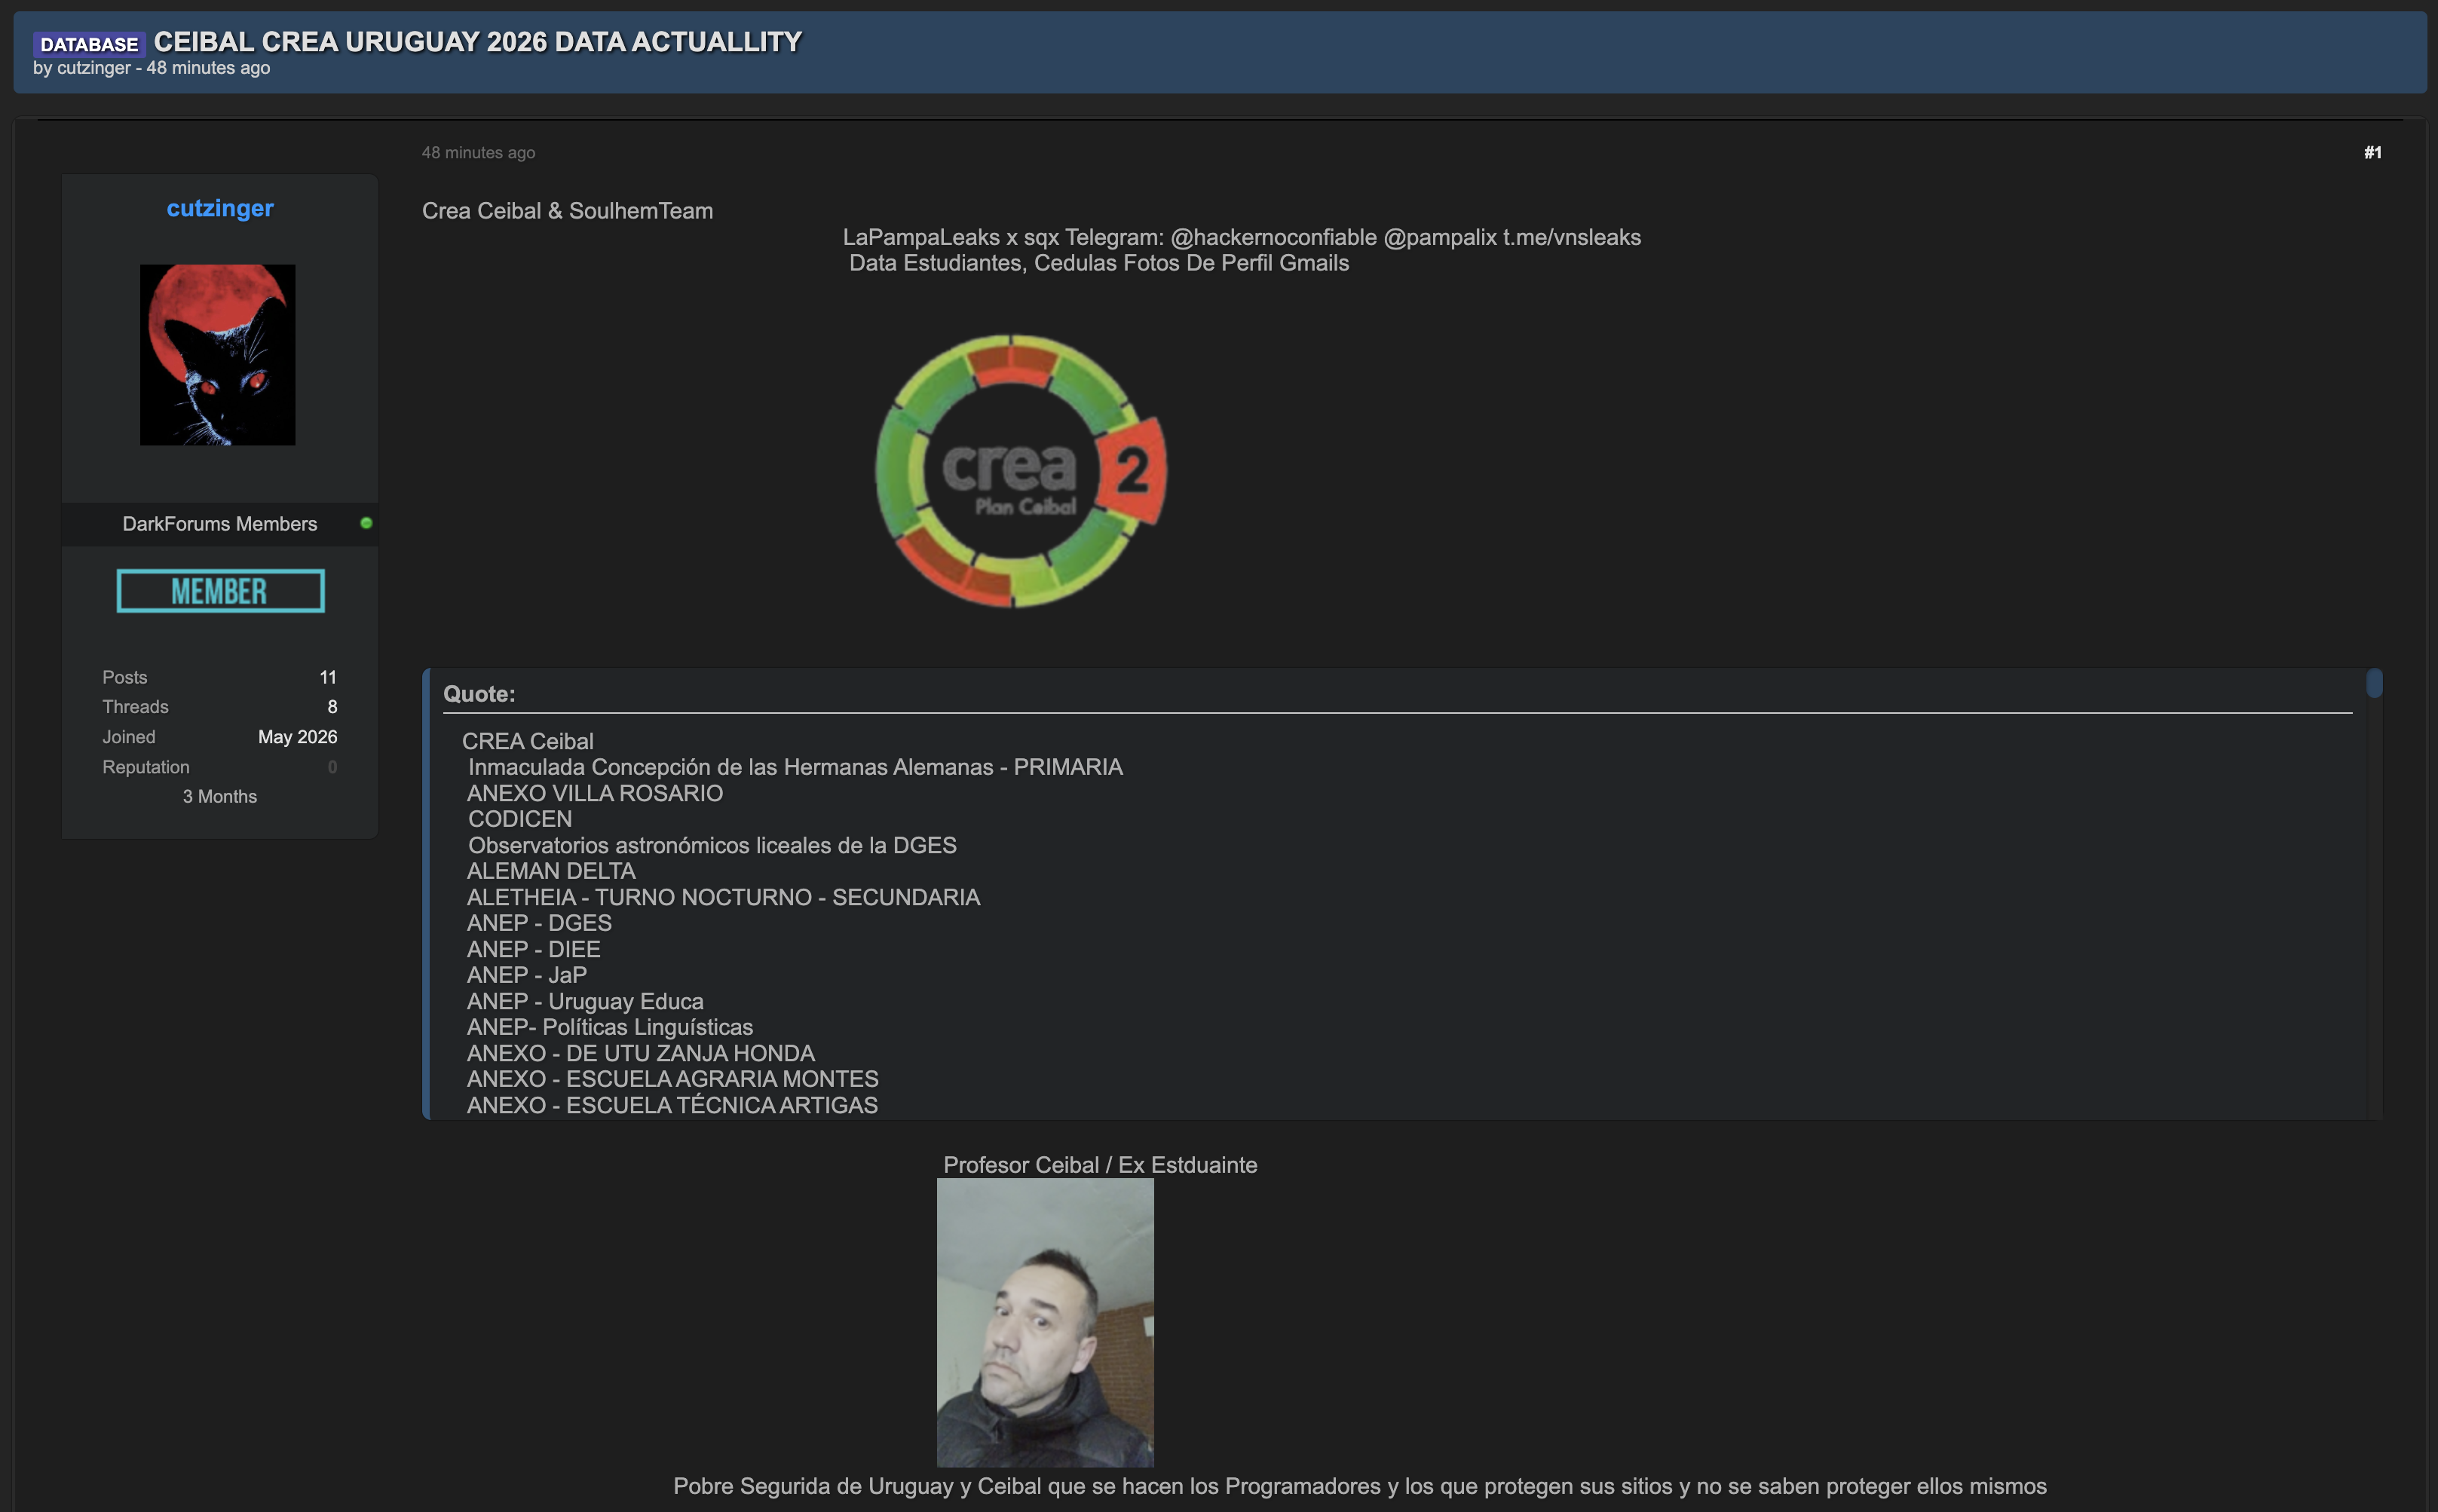
Task: Click the man's selfie photo in post
Action: (1045, 1323)
